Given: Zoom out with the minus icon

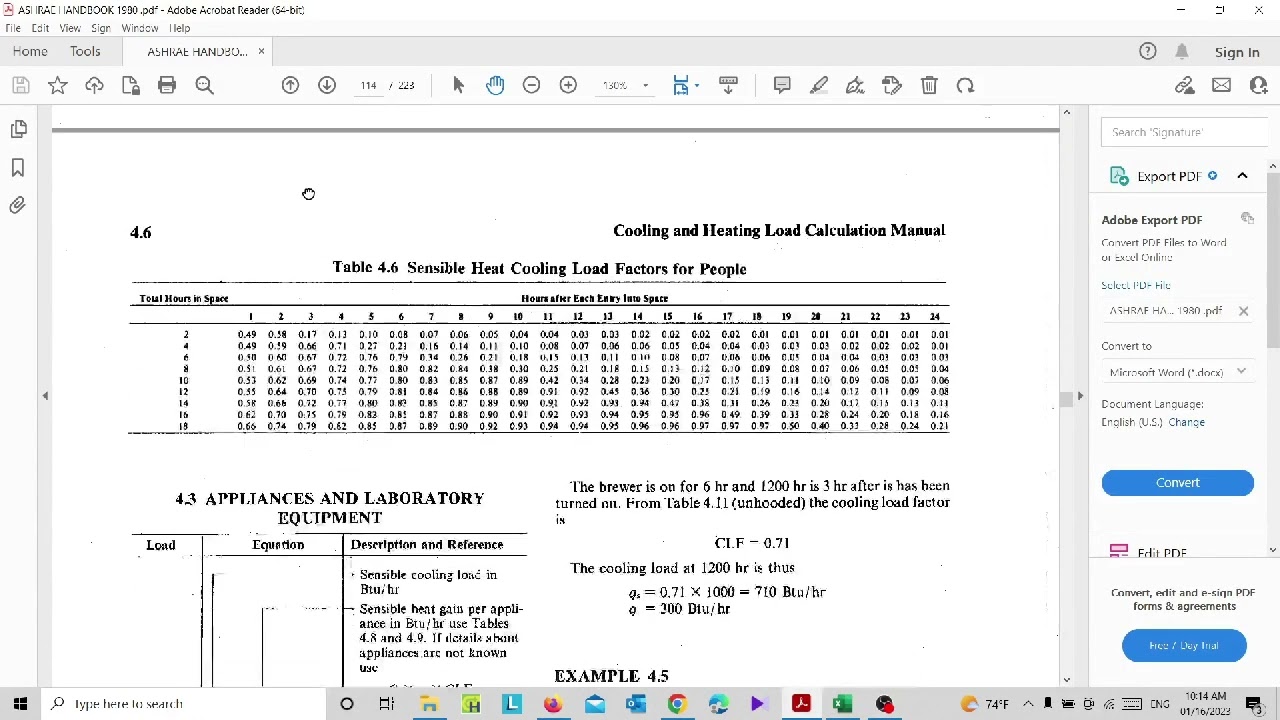Looking at the screenshot, I should point(532,86).
